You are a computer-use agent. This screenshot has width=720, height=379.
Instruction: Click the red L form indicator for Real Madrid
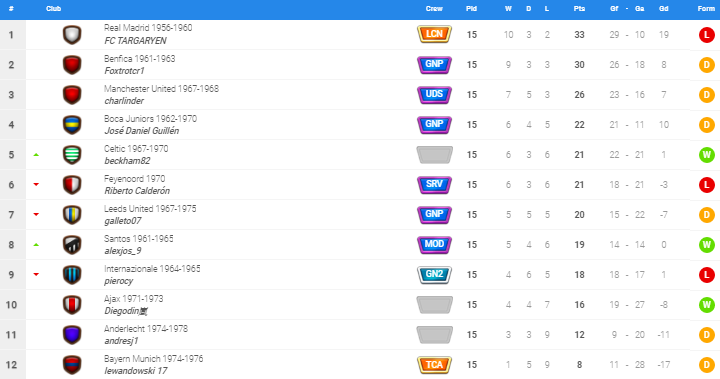pyautogui.click(x=707, y=35)
